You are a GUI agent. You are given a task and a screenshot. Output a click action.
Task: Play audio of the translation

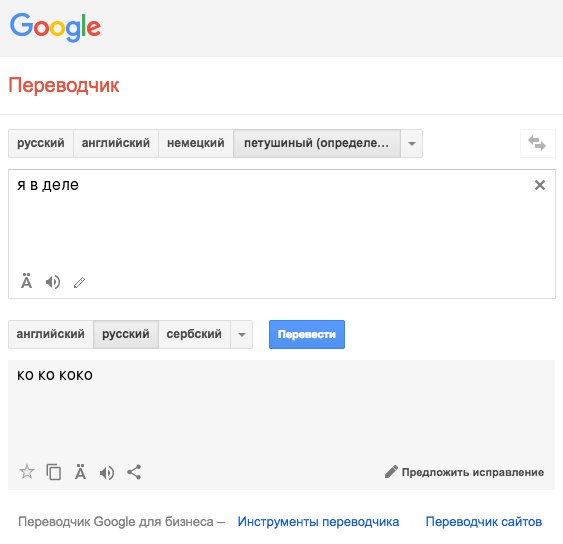(x=107, y=473)
